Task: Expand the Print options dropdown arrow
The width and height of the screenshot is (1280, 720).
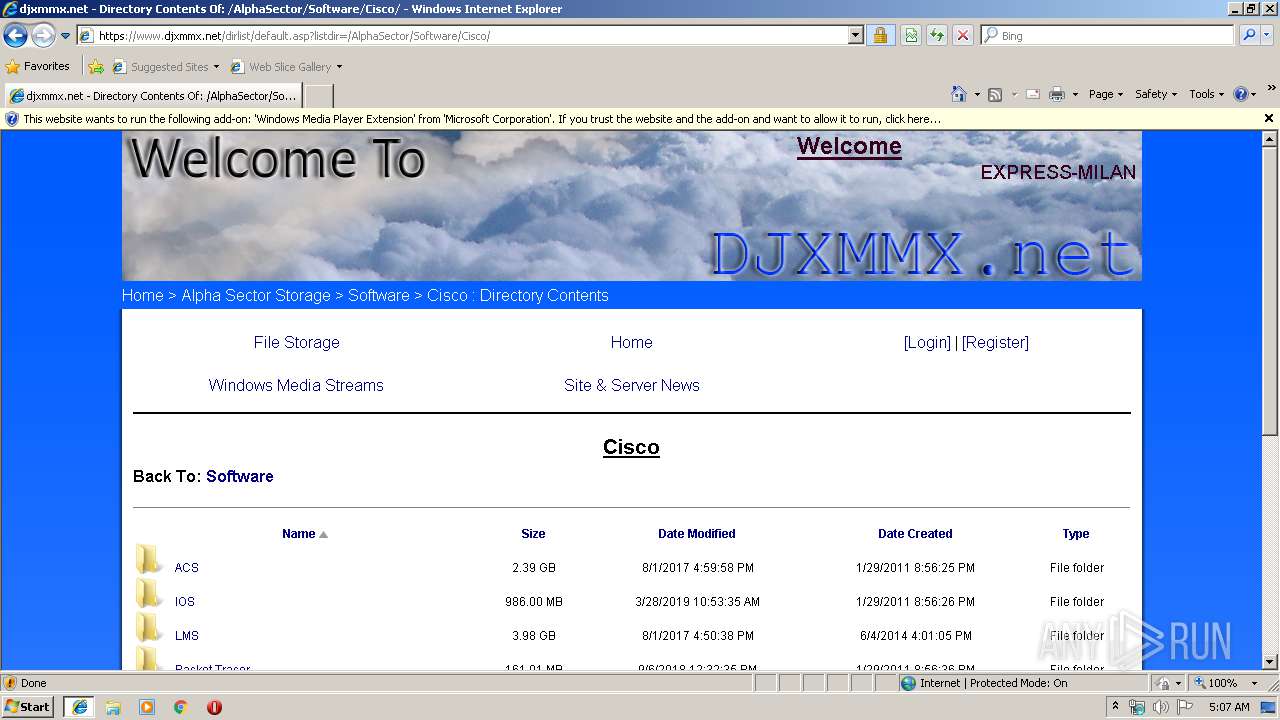Action: click(x=1075, y=94)
